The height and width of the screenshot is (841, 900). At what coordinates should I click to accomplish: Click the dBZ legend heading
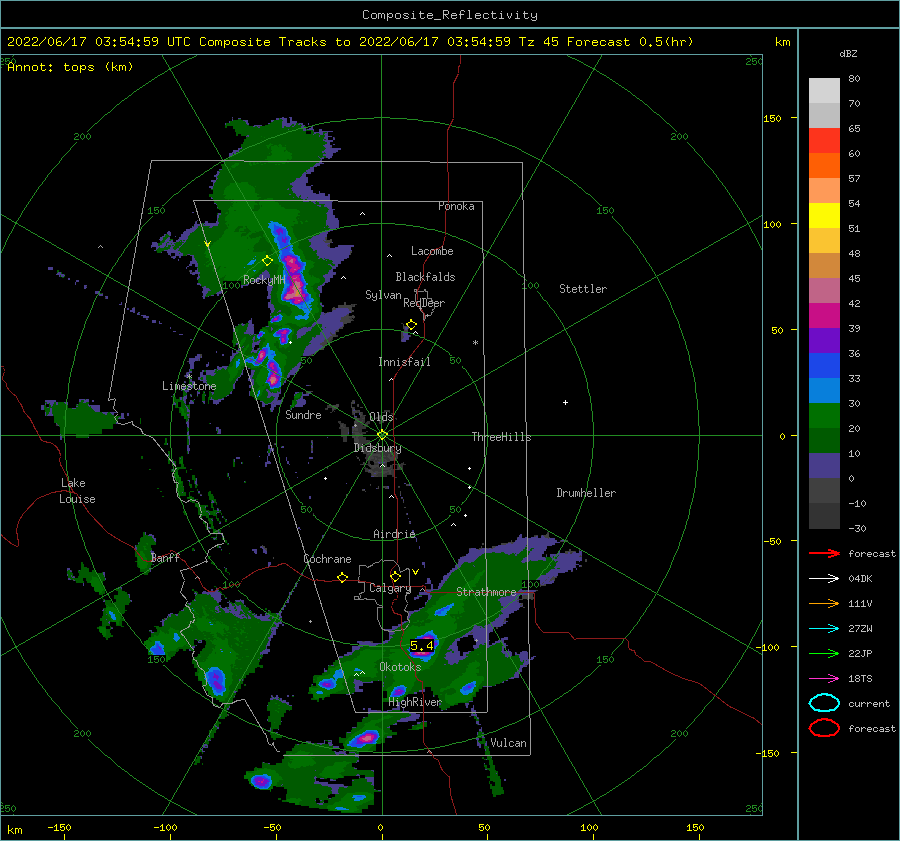848,53
